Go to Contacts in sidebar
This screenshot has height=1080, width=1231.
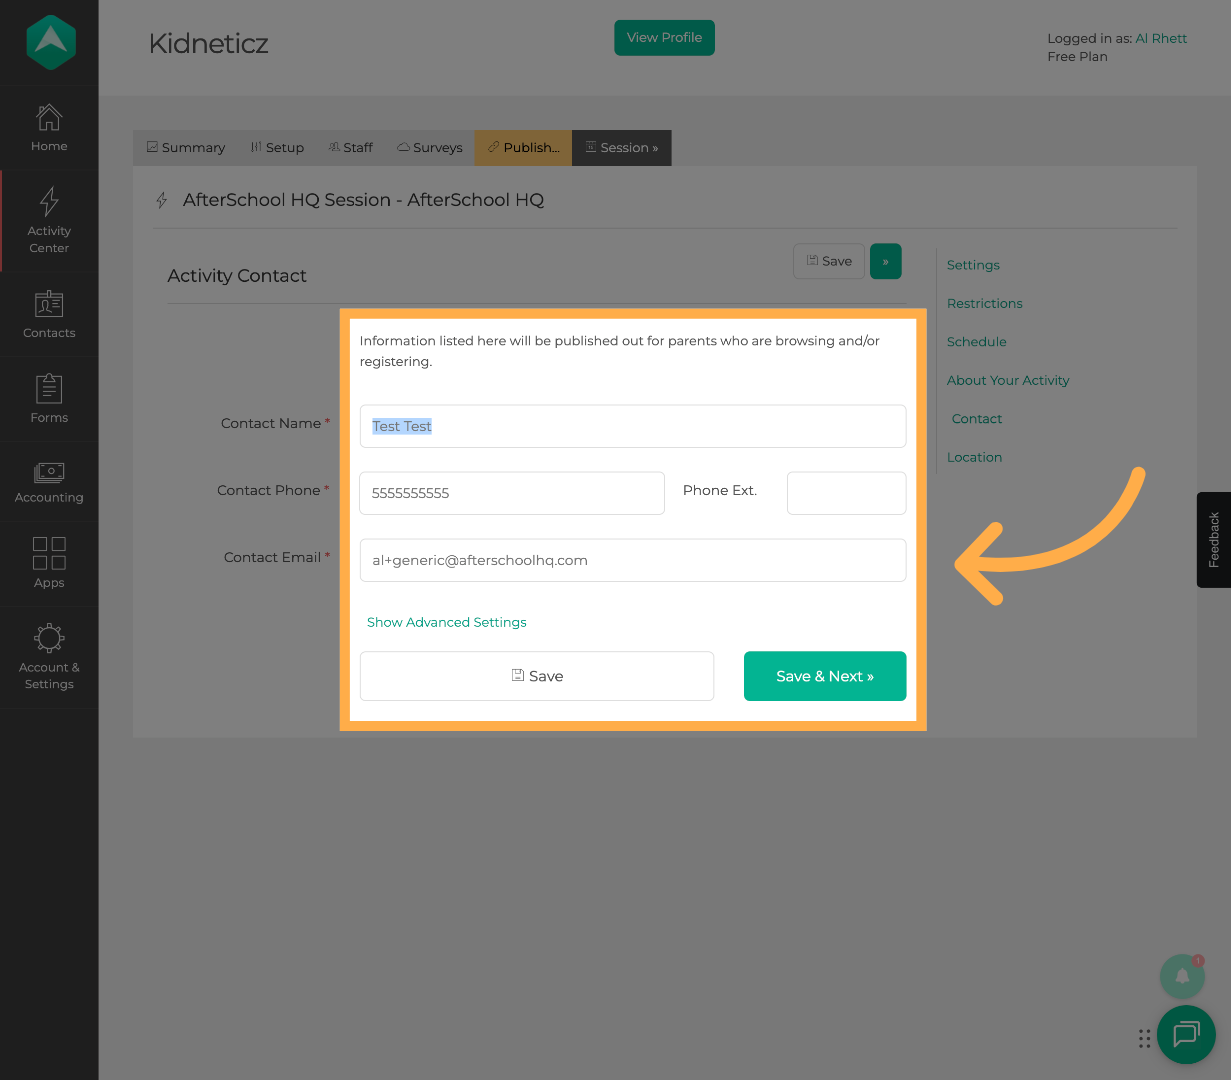[49, 304]
